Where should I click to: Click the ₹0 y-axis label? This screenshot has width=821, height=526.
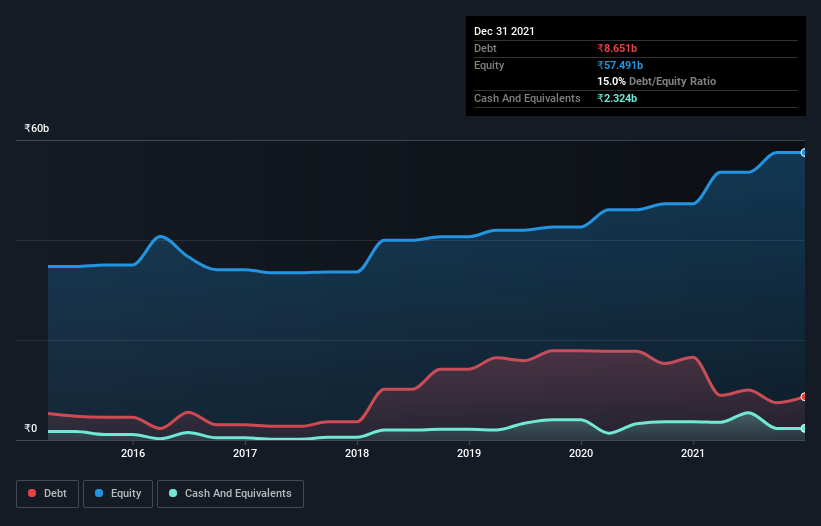tap(31, 429)
